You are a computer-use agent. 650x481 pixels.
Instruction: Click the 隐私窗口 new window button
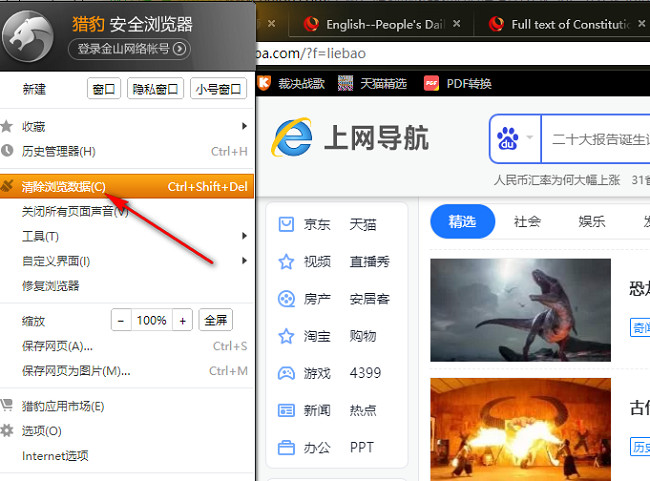(x=155, y=89)
